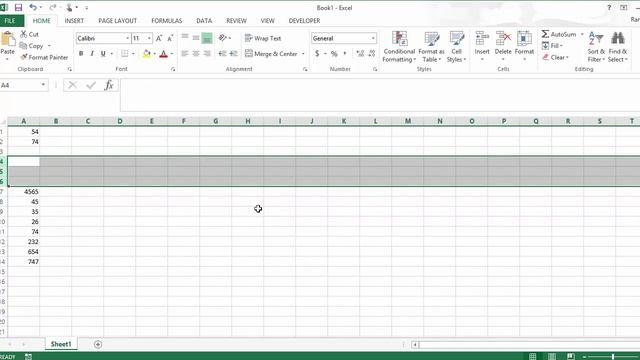The width and height of the screenshot is (640, 360).
Task: Toggle top align for cells
Action: (185, 38)
